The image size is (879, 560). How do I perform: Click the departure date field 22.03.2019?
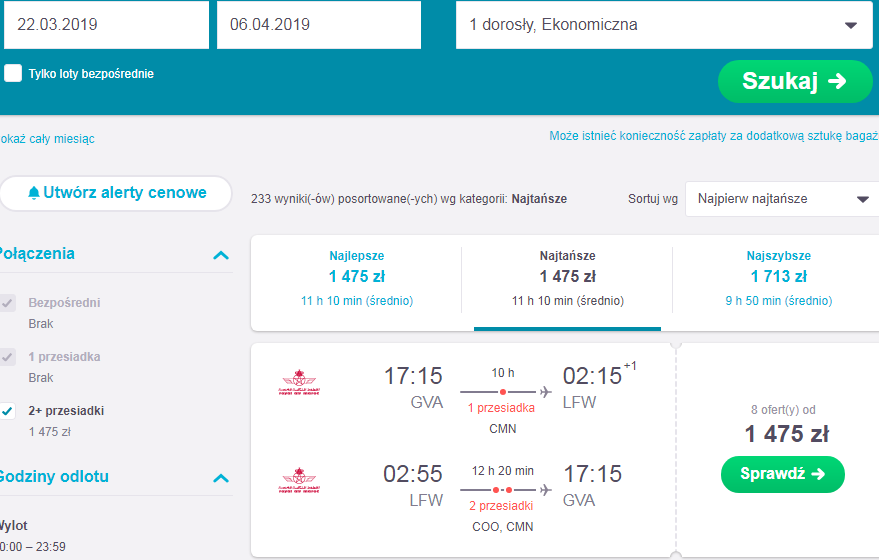click(x=107, y=25)
